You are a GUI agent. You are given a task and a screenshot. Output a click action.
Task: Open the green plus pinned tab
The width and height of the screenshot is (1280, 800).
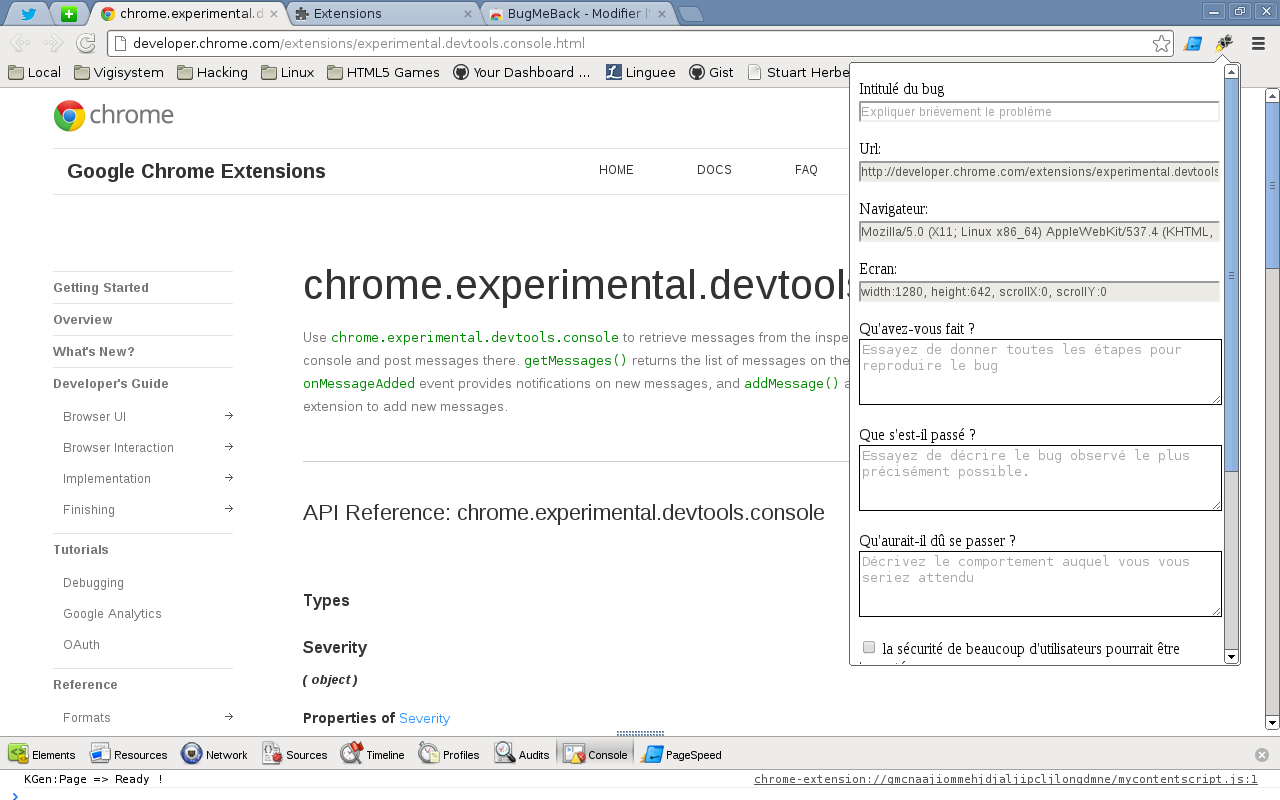69,14
